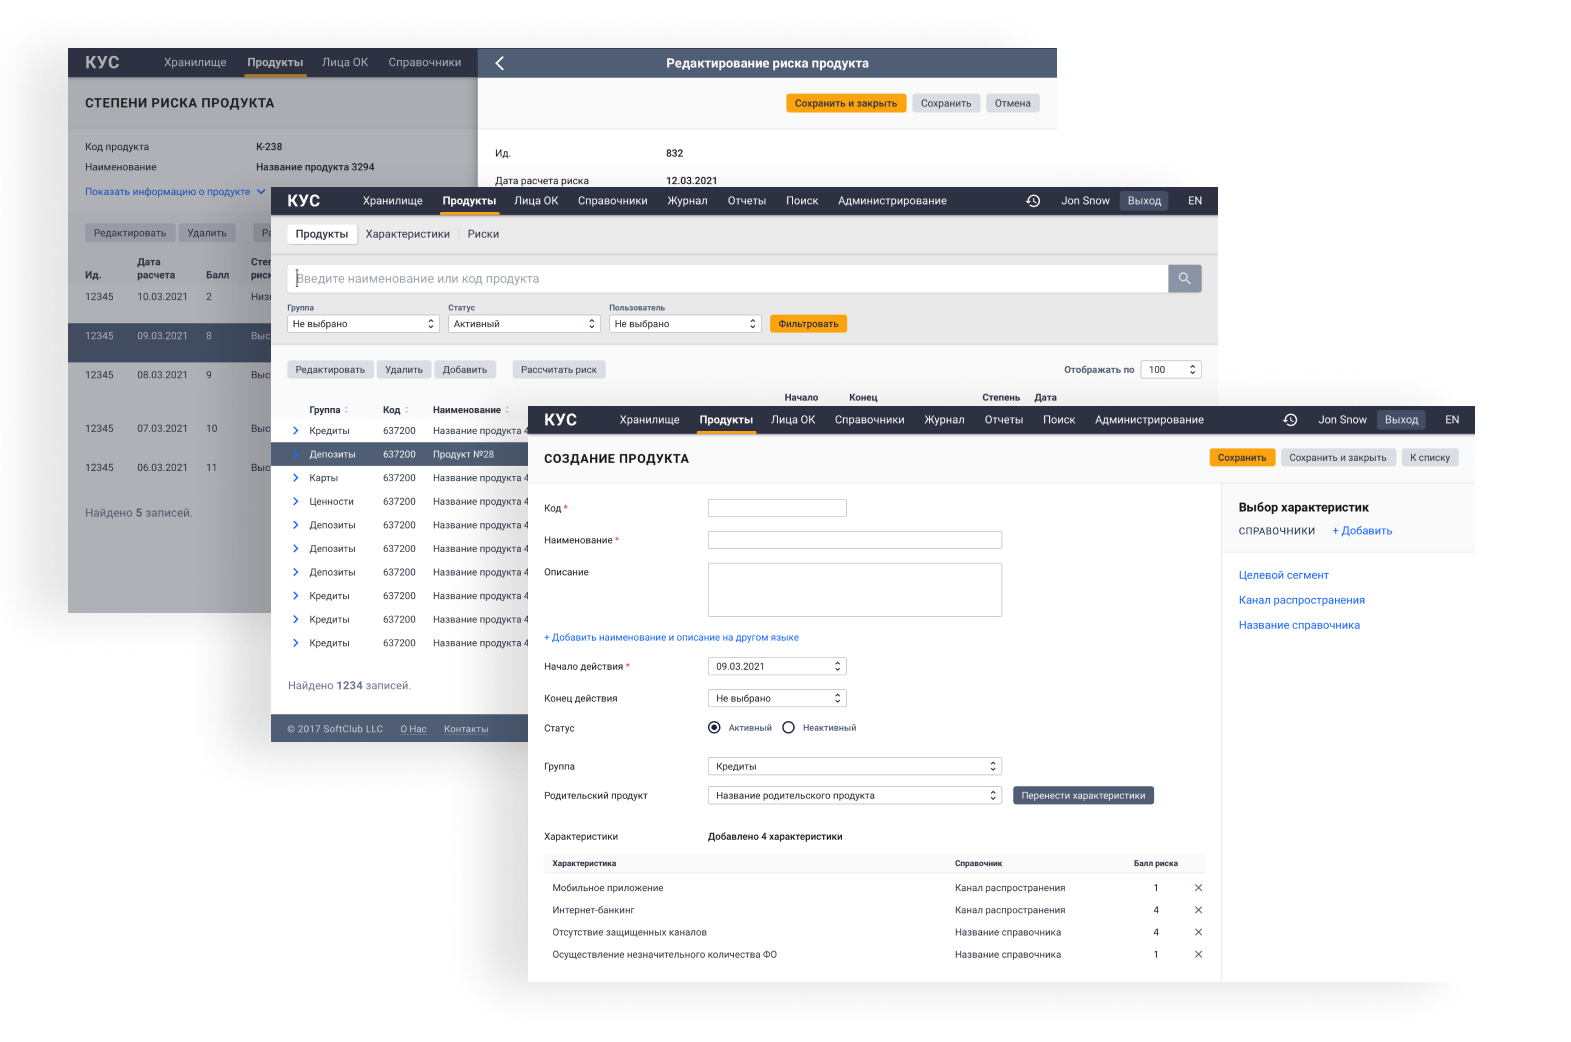Expand the Карты product group row
Screen dimensions: 1571x1042
296,478
